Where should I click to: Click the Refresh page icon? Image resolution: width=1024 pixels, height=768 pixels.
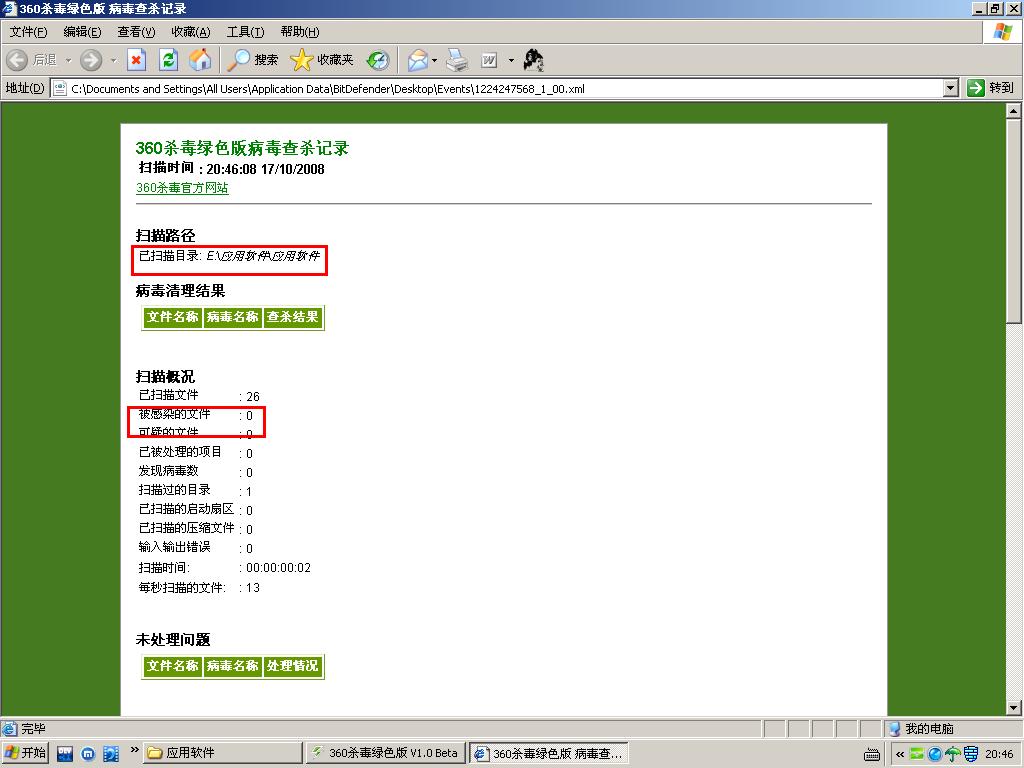(x=168, y=60)
